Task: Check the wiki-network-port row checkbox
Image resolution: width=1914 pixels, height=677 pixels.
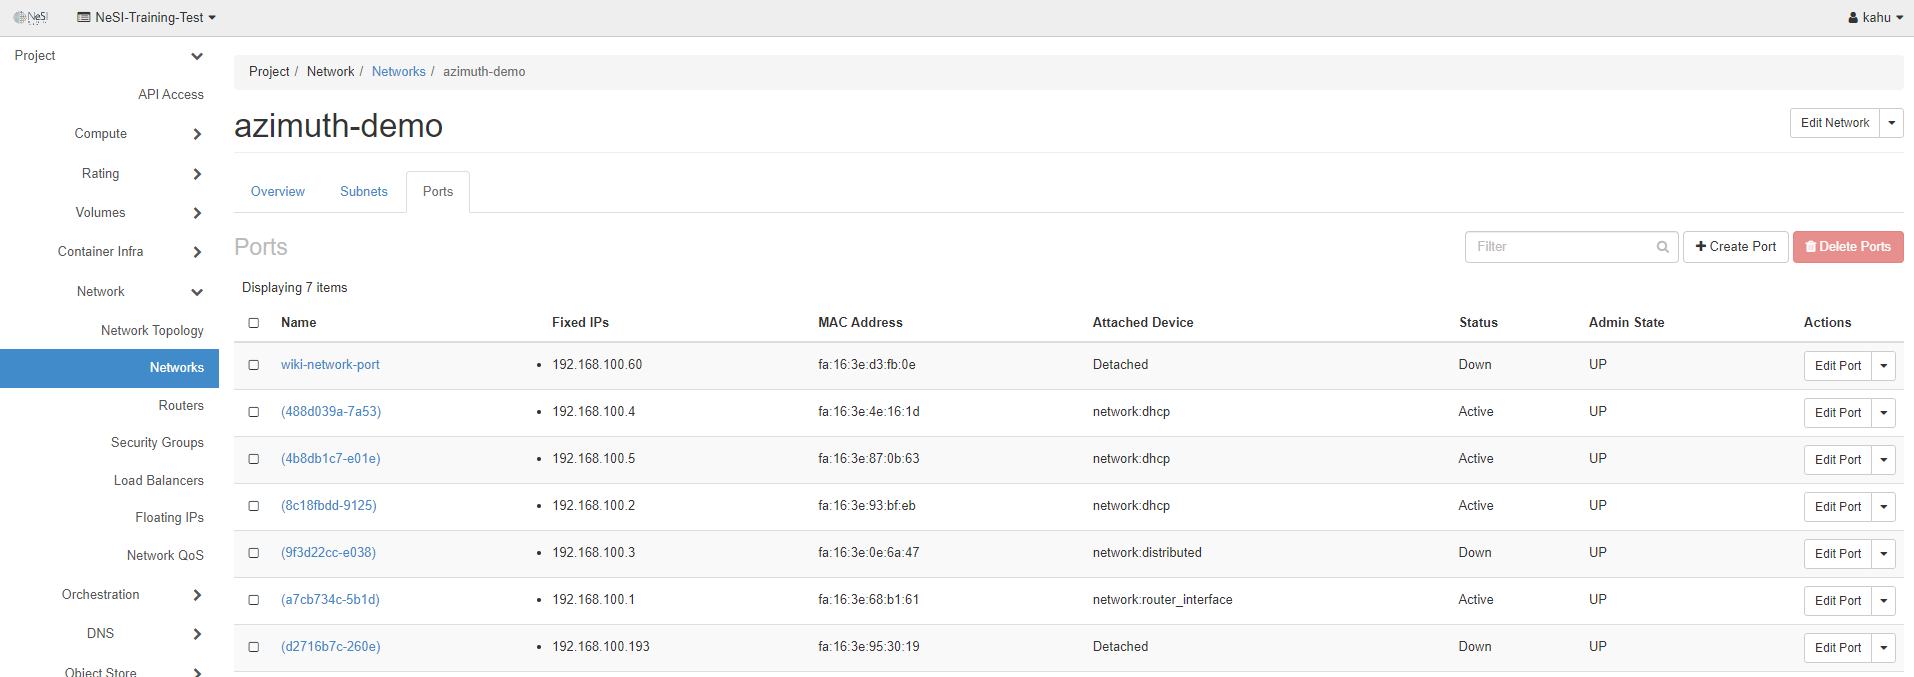Action: pos(254,365)
